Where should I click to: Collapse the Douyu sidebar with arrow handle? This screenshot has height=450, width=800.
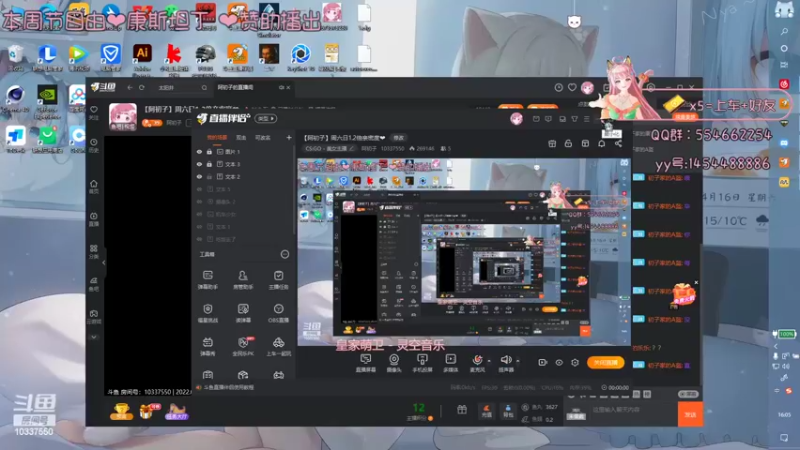pyautogui.click(x=104, y=263)
